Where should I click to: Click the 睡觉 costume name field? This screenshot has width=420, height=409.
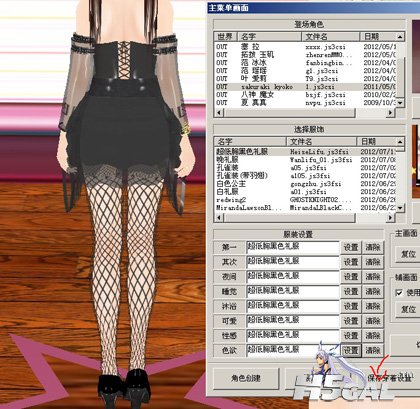tap(292, 292)
